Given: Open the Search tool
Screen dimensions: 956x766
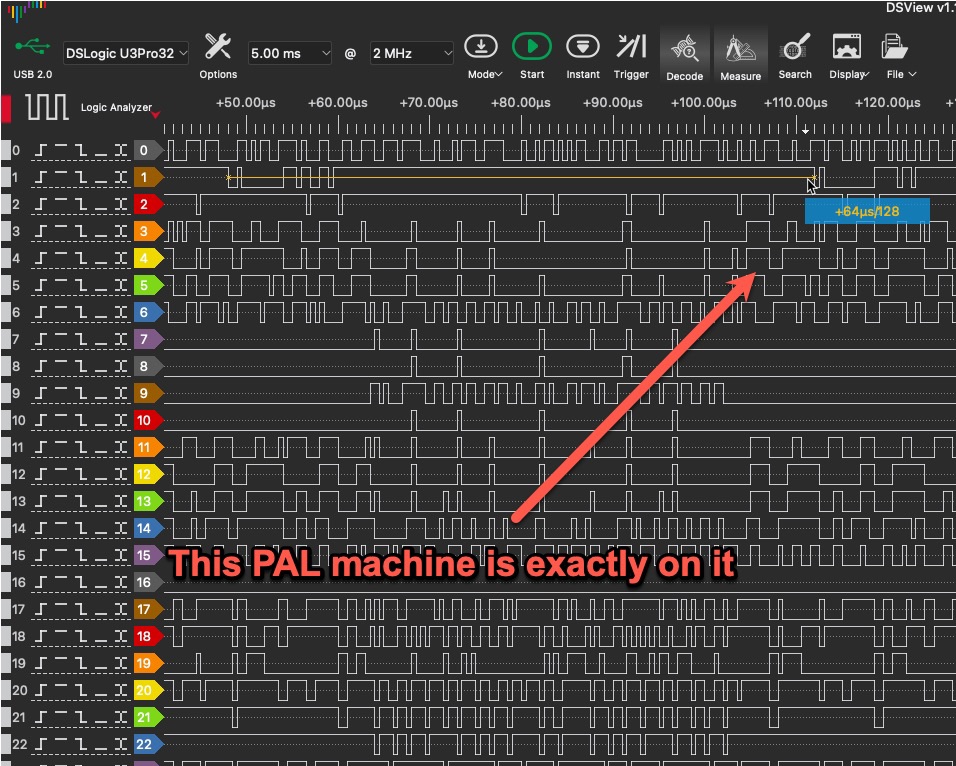Looking at the screenshot, I should (x=795, y=48).
